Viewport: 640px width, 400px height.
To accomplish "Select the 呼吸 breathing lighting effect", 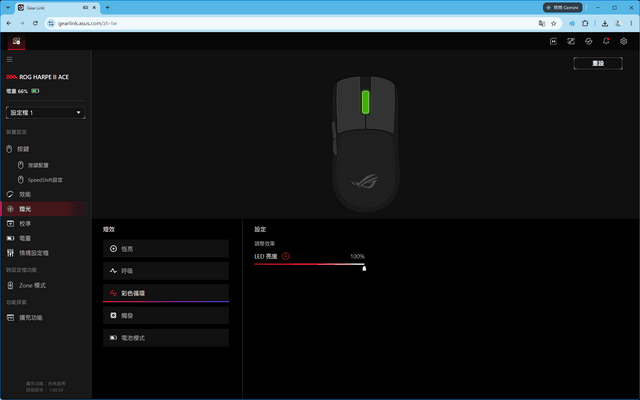I will point(166,271).
